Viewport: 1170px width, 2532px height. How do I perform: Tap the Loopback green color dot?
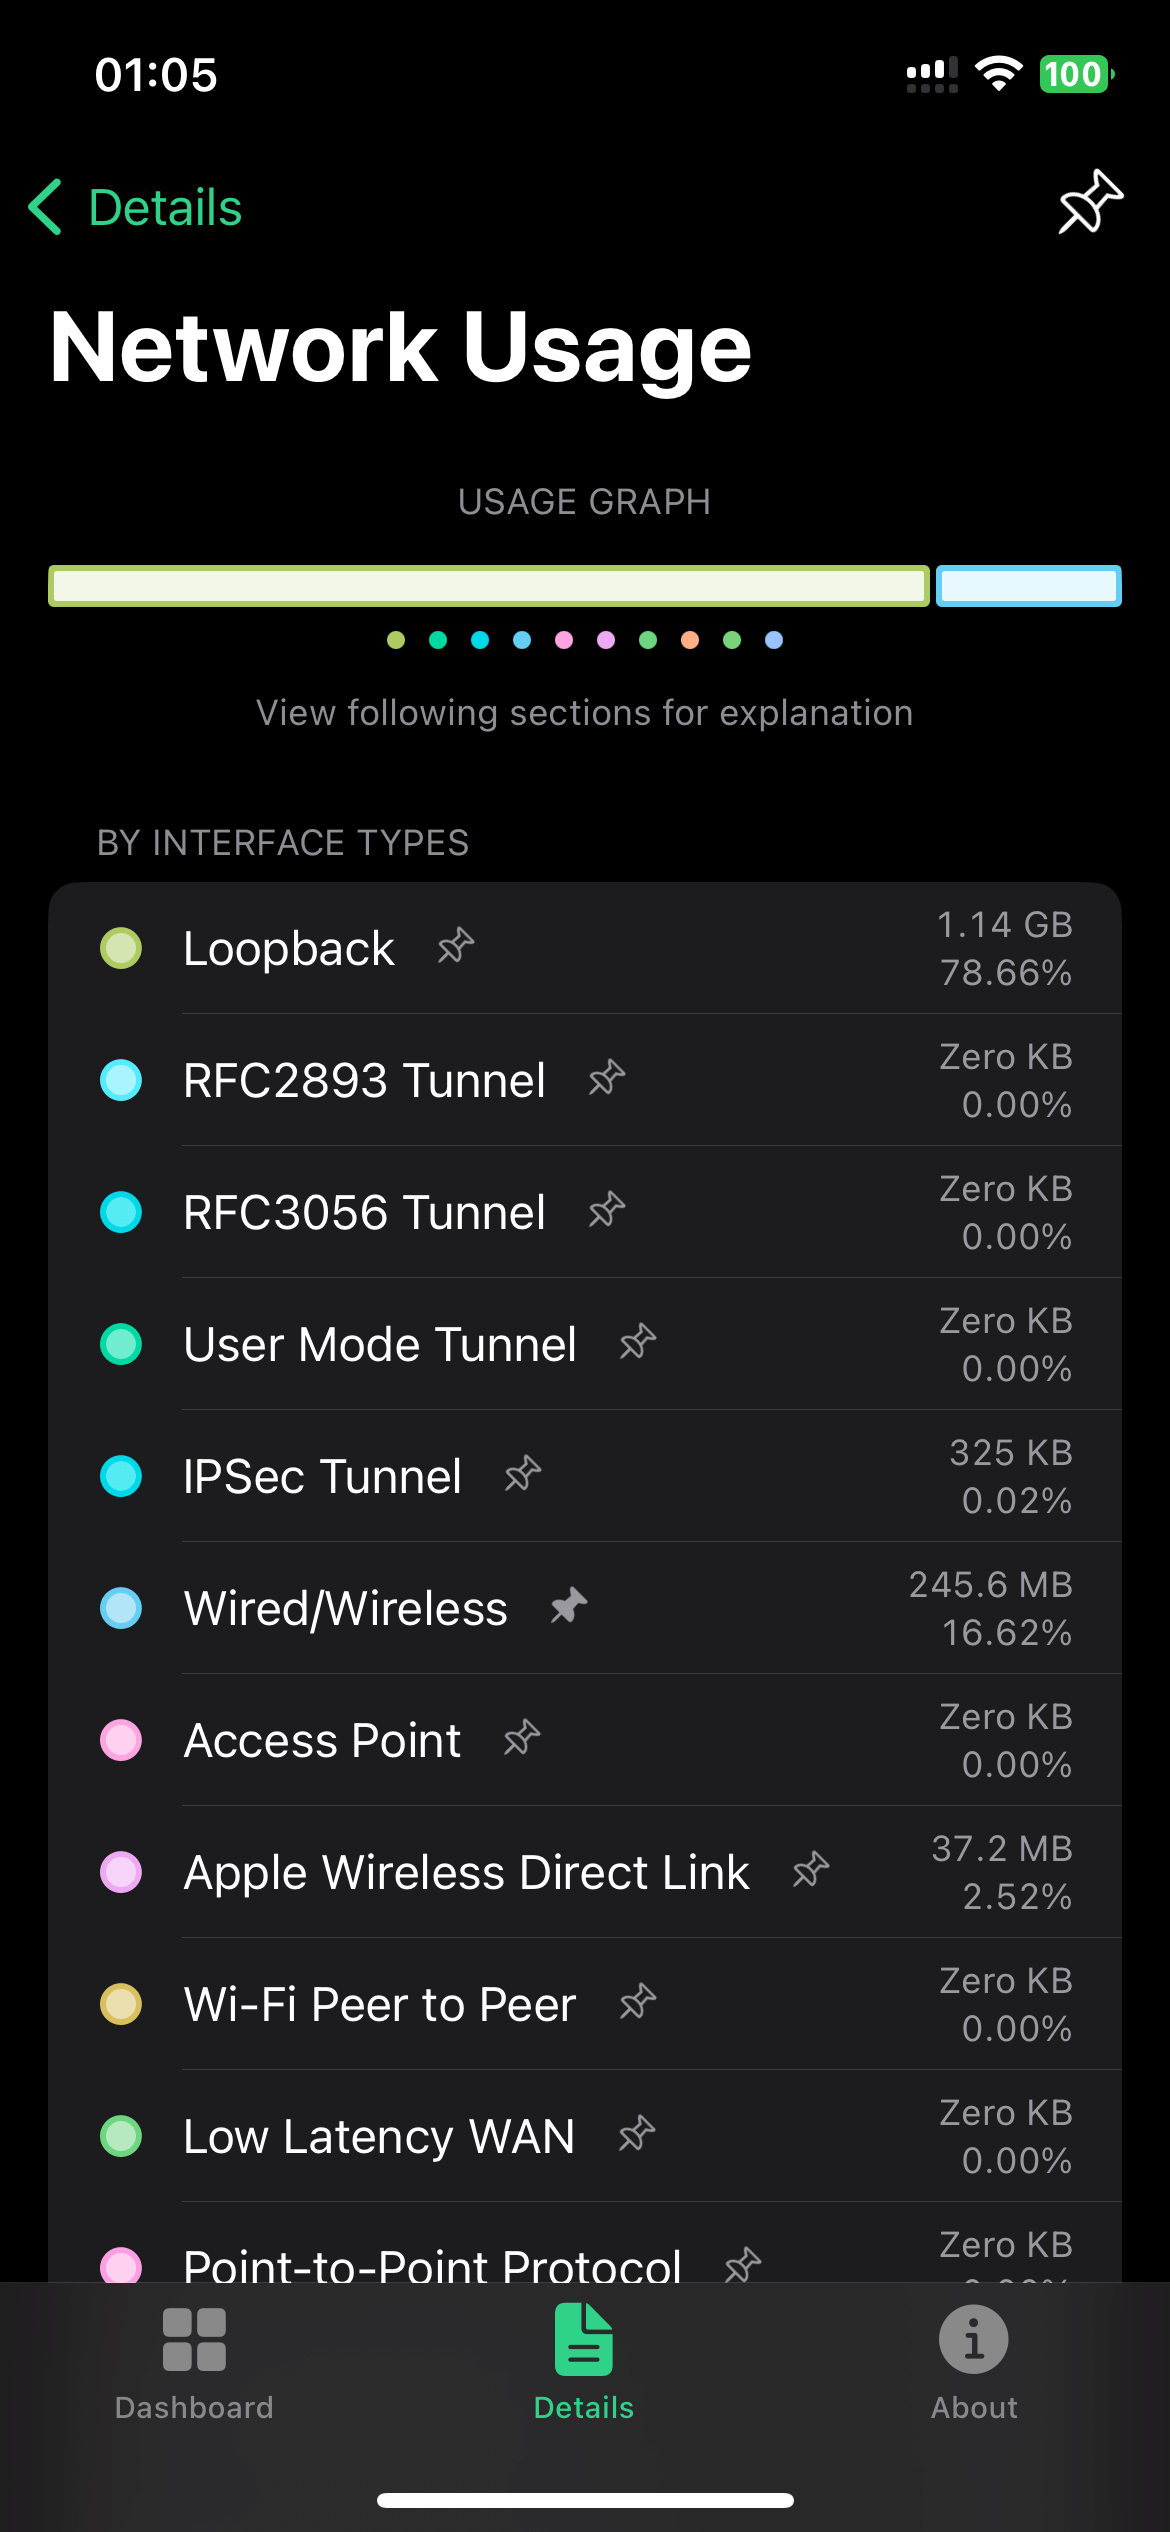tap(121, 948)
